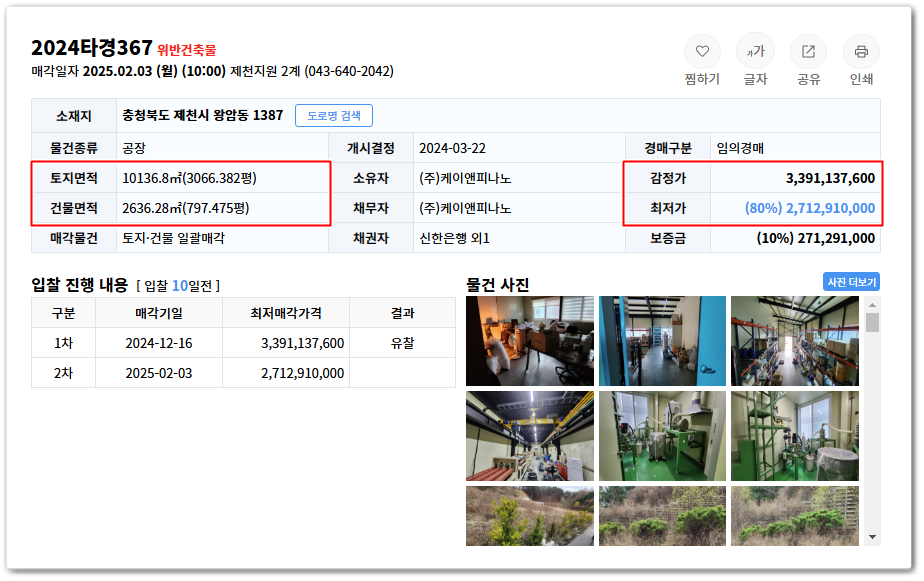Click the appraisal value 3,391,137,600 in the 감정가 row

(x=830, y=178)
